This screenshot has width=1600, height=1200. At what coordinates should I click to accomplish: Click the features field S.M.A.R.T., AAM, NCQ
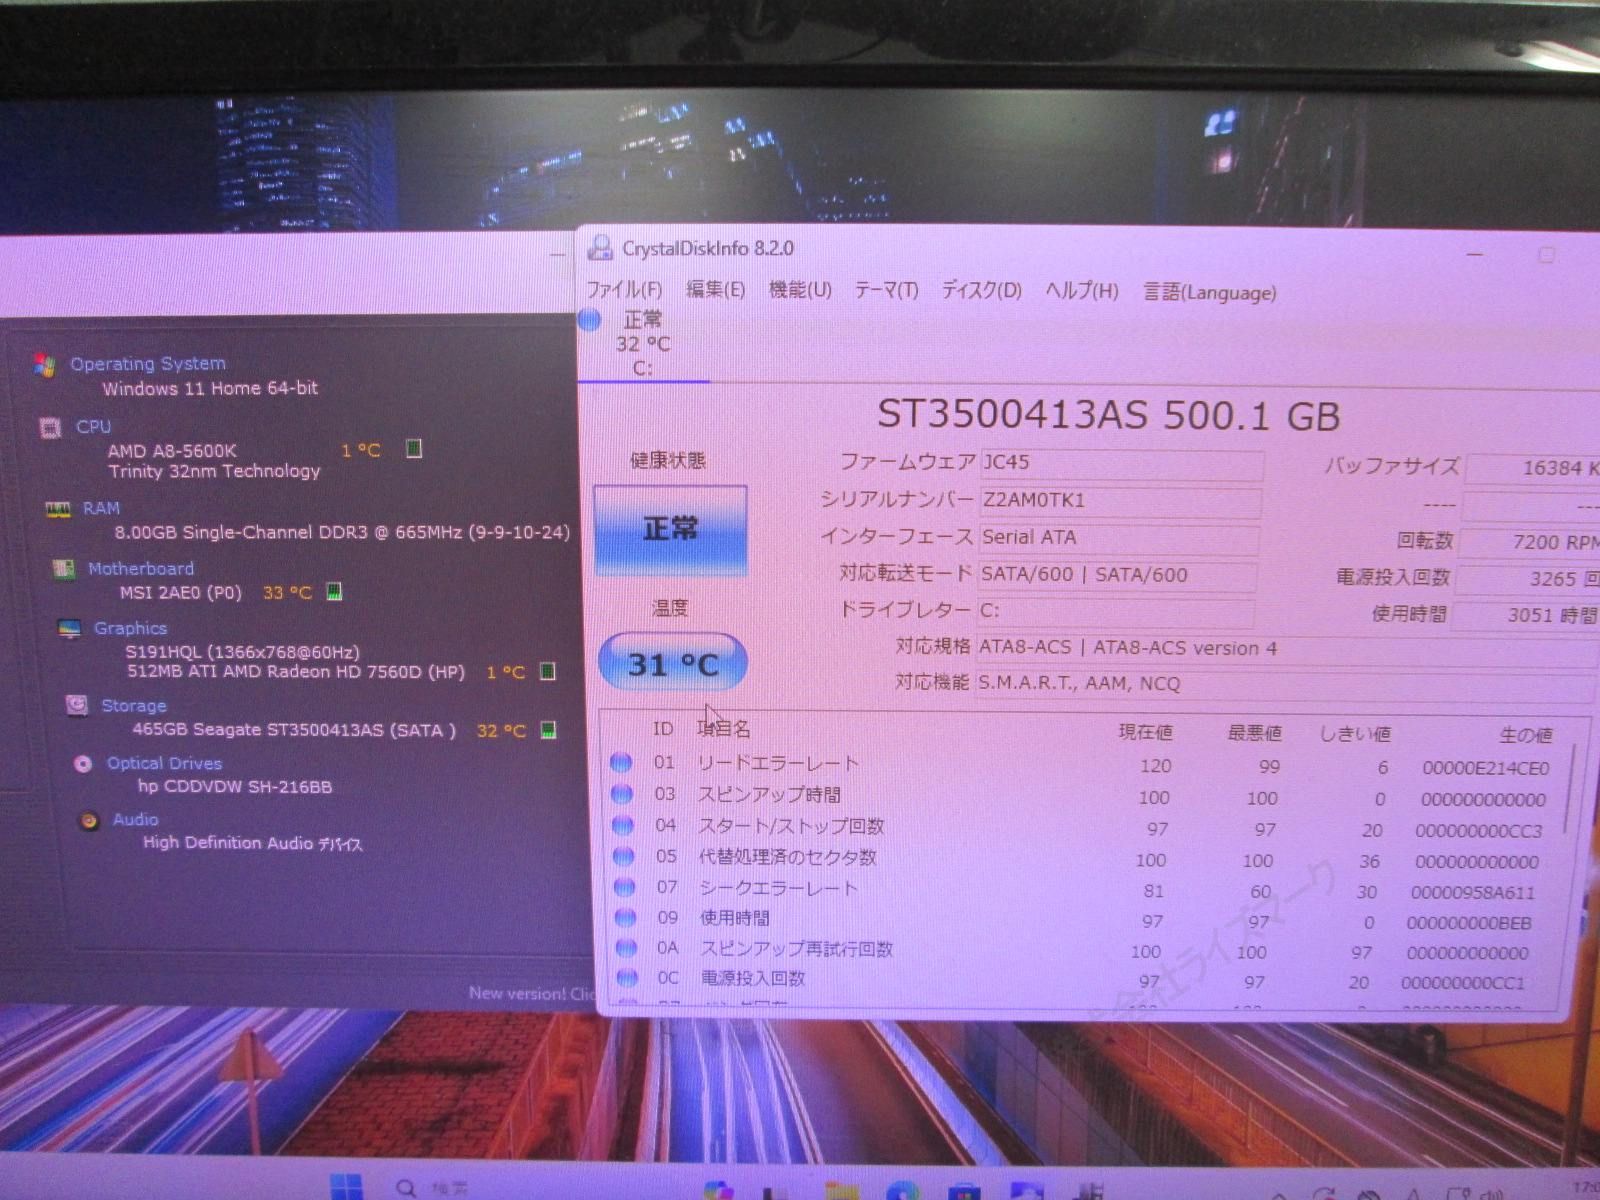[1286, 684]
